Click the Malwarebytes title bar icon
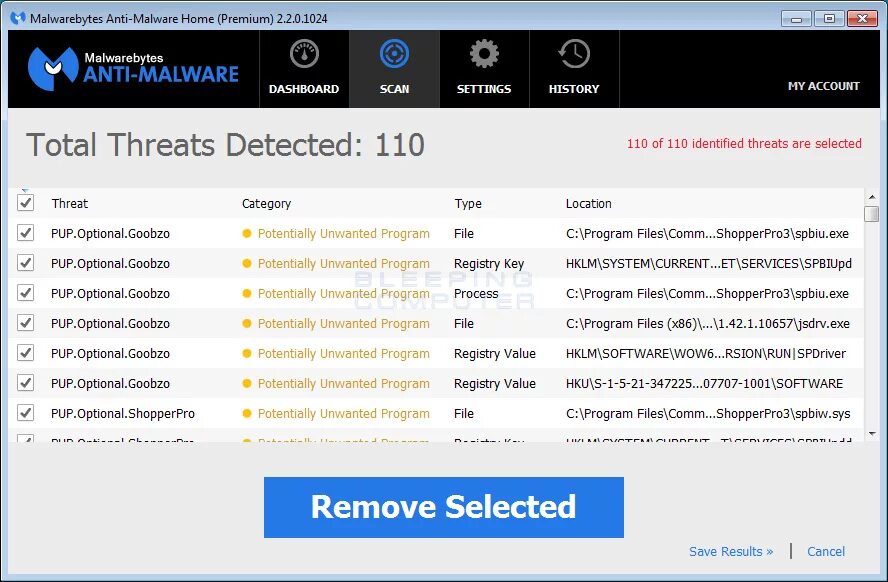 [x=18, y=19]
